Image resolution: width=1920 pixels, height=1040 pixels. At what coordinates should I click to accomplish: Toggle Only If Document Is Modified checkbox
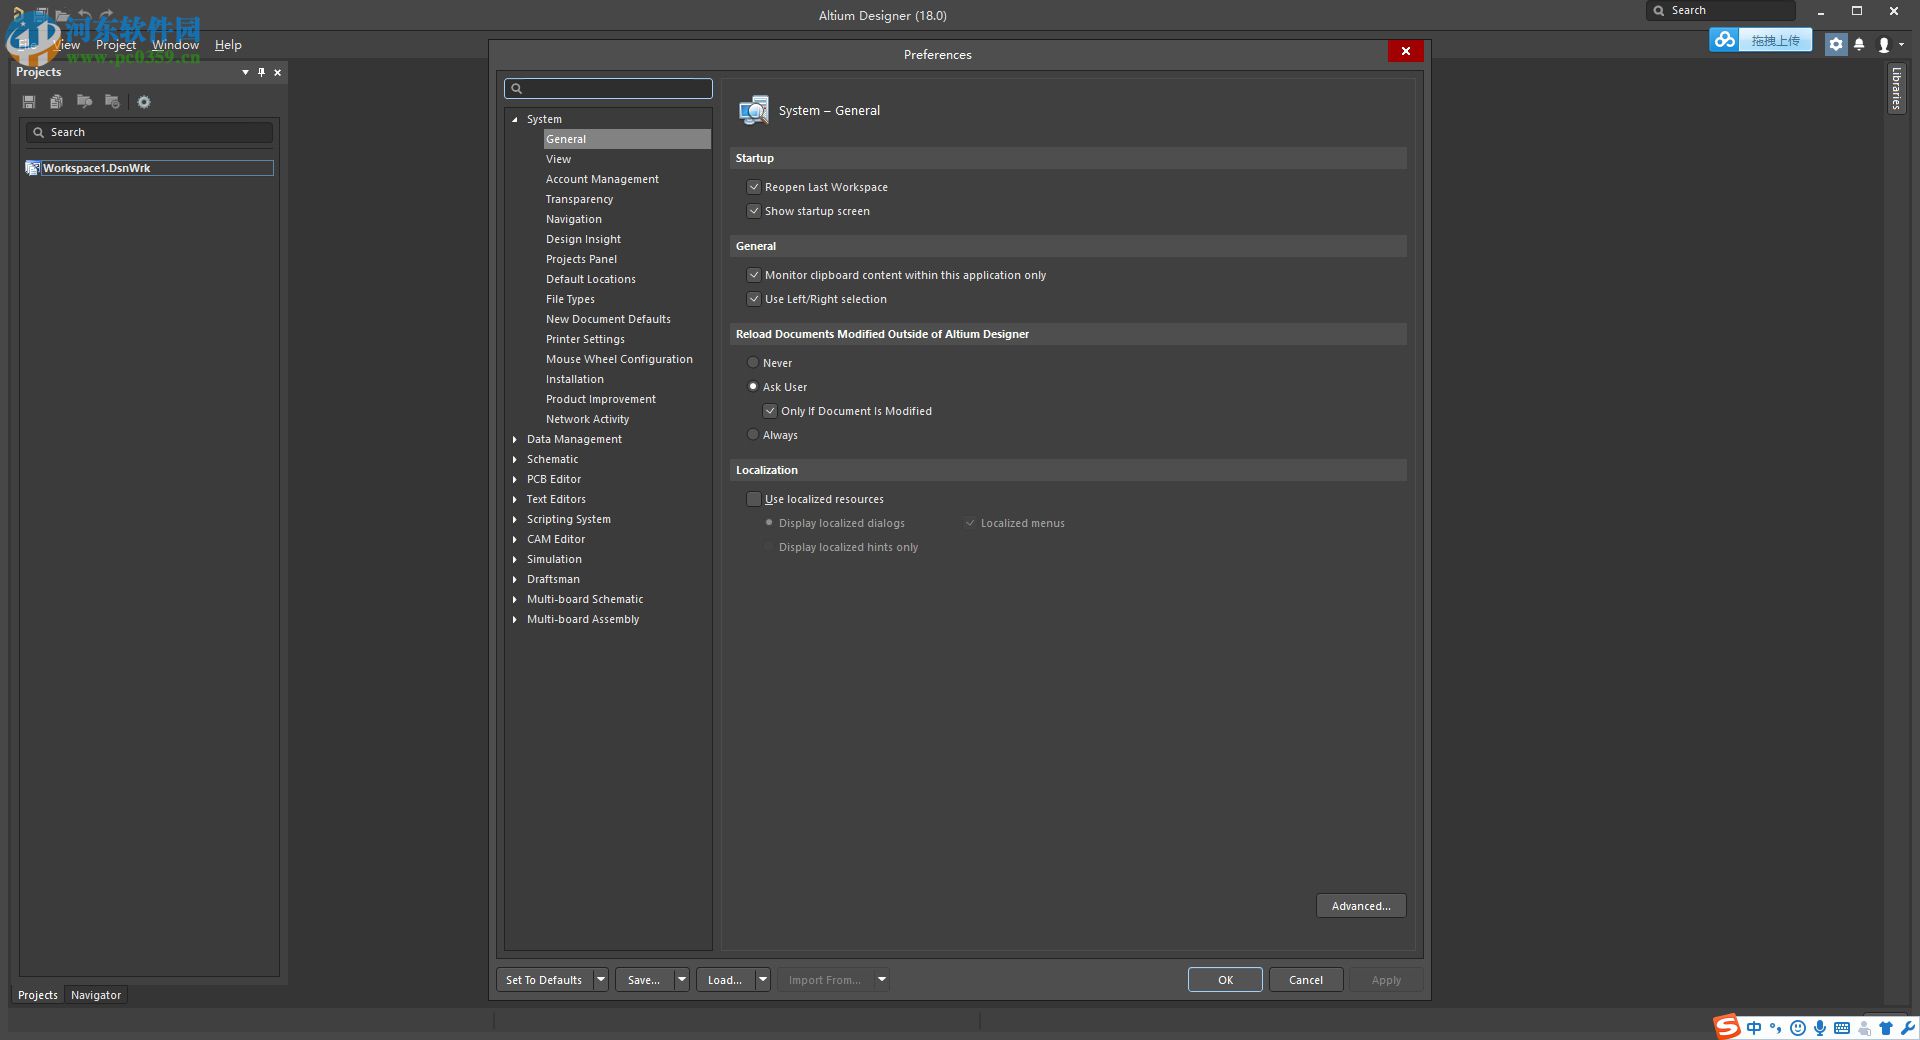(770, 411)
